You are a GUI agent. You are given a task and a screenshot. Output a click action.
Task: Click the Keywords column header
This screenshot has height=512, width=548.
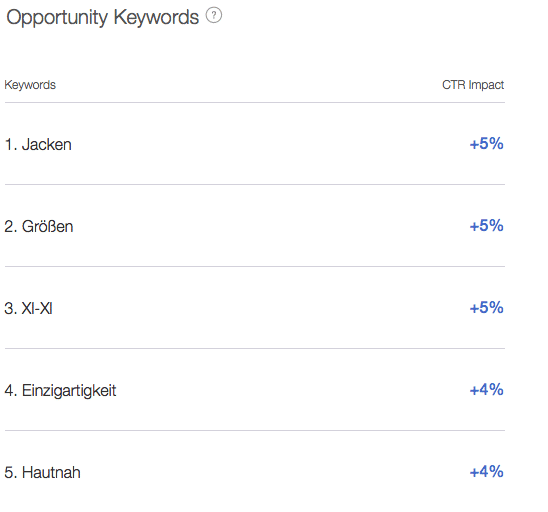pos(30,85)
